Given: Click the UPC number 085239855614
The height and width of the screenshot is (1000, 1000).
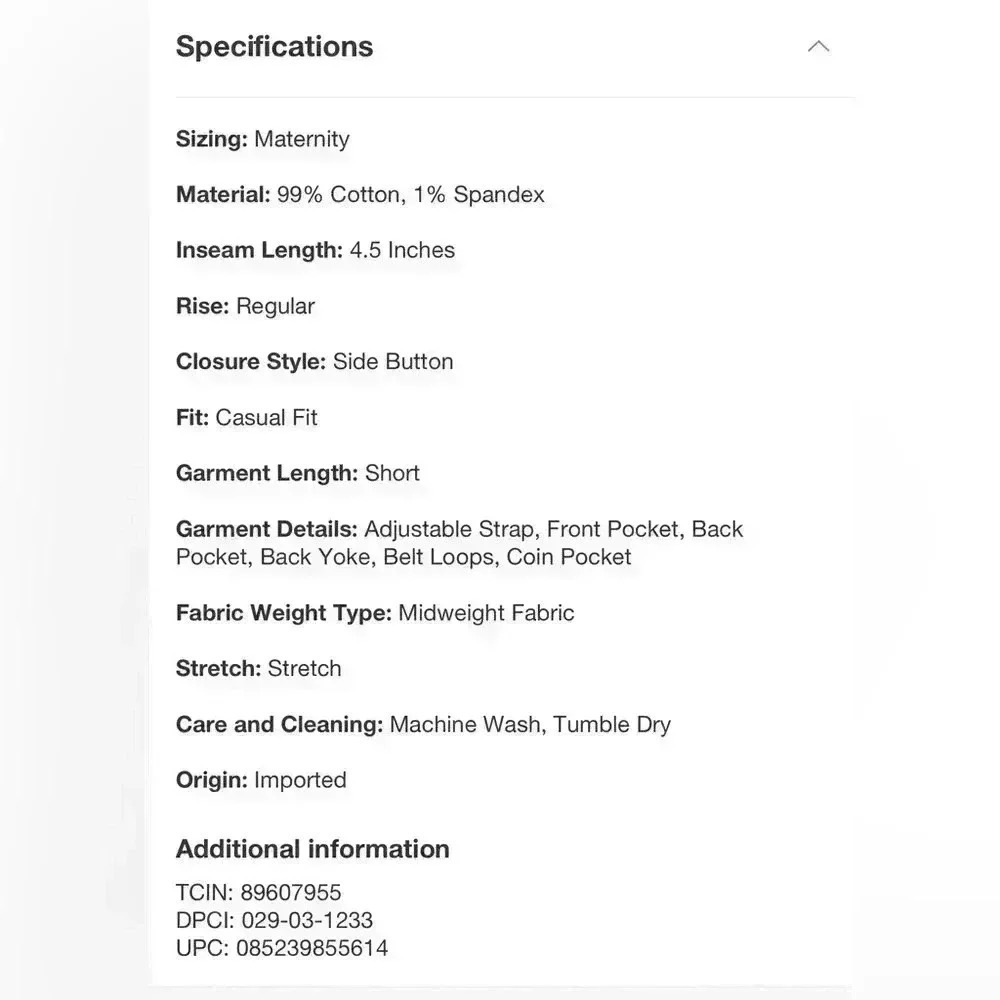Looking at the screenshot, I should click(312, 948).
